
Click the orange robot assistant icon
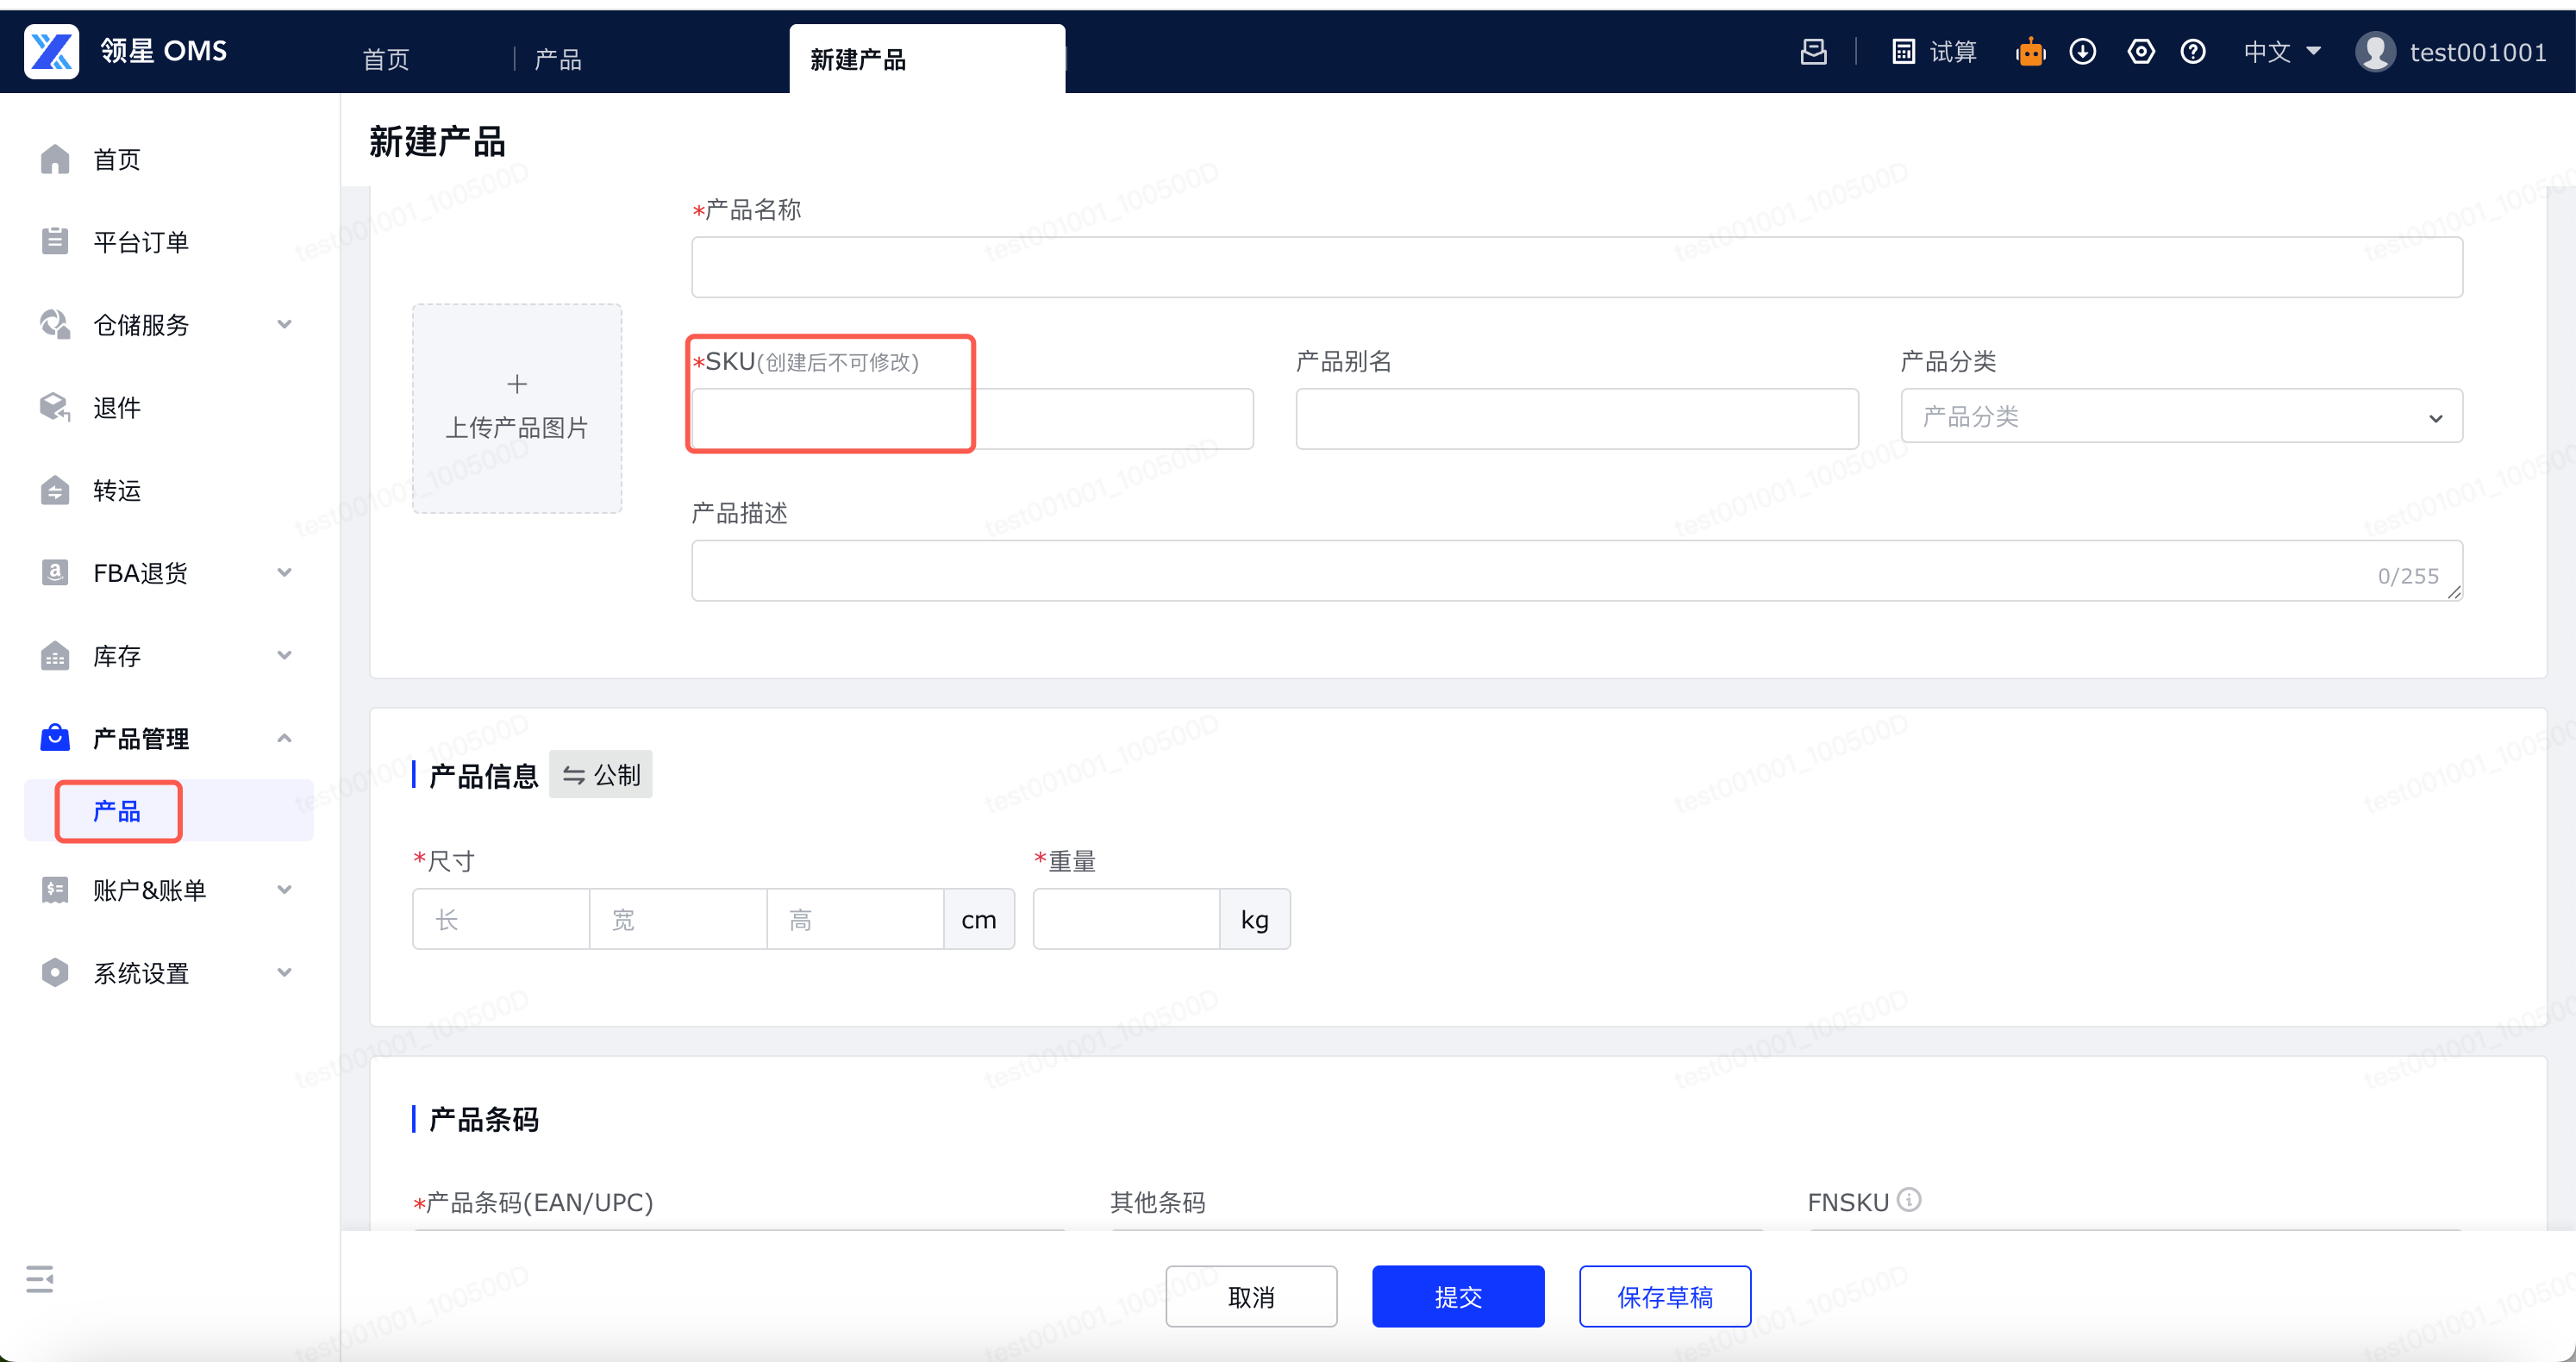point(2030,52)
